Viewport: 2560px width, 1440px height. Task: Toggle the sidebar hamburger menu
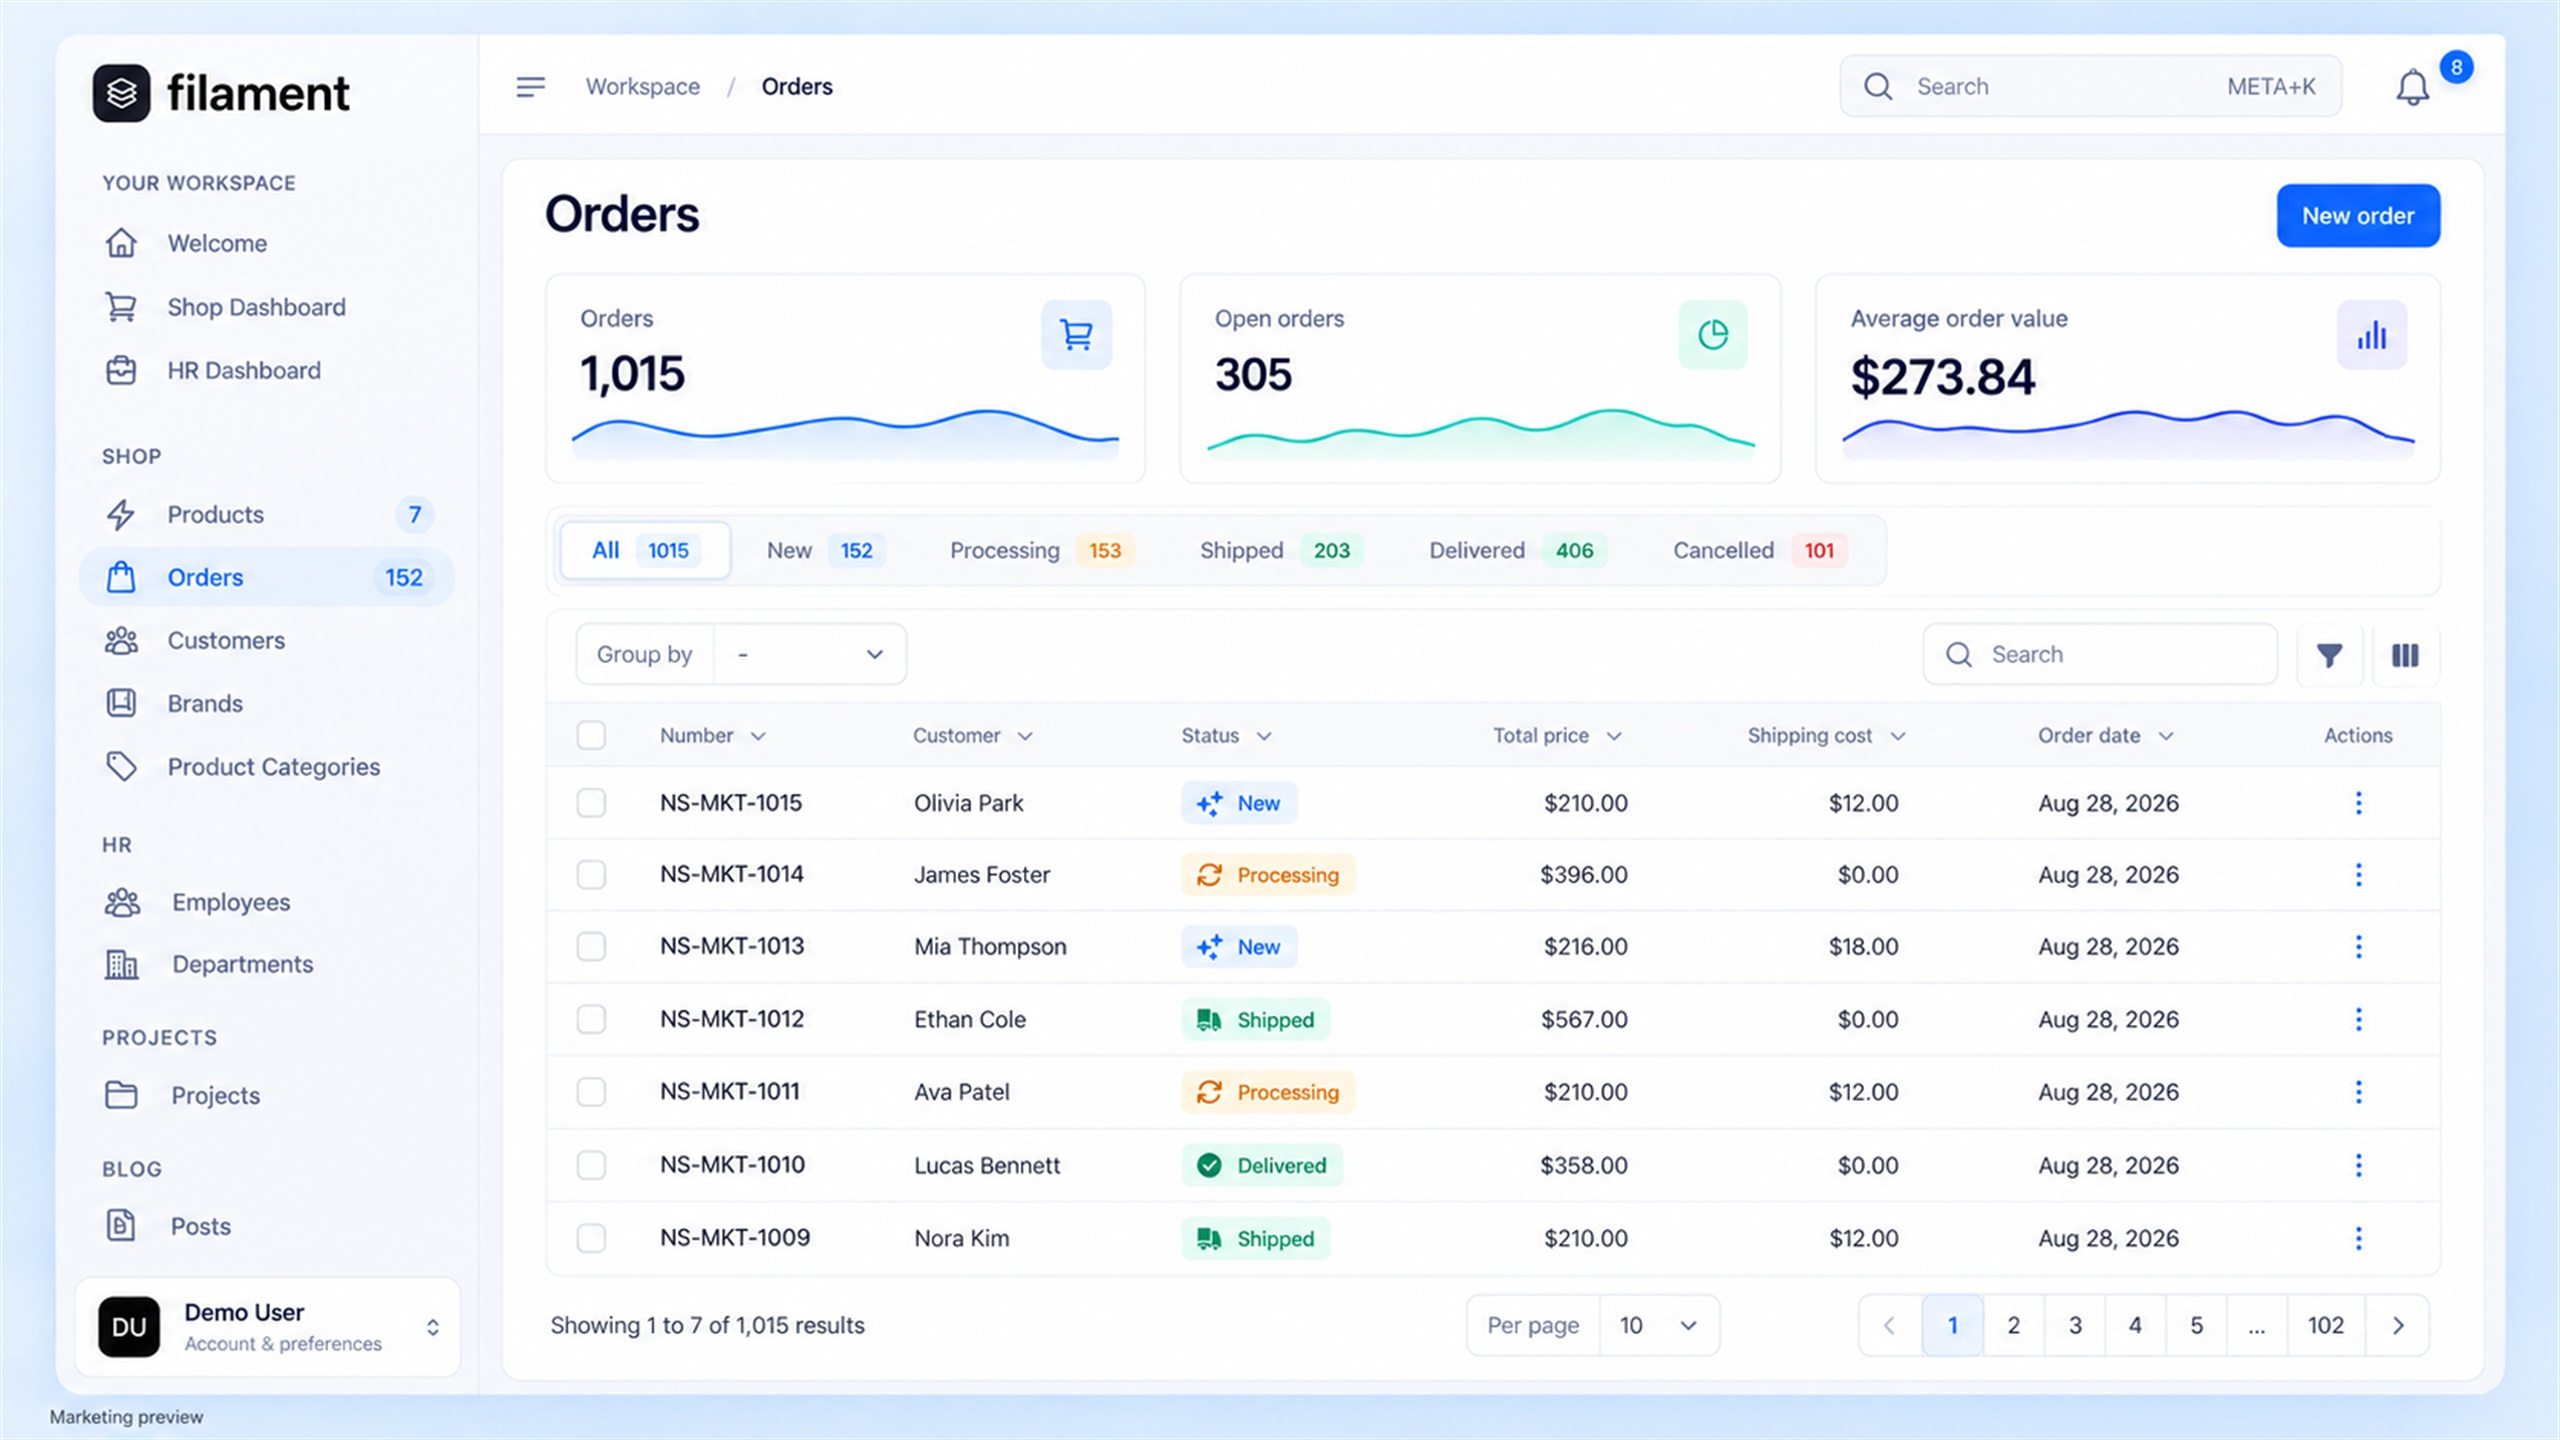(530, 87)
